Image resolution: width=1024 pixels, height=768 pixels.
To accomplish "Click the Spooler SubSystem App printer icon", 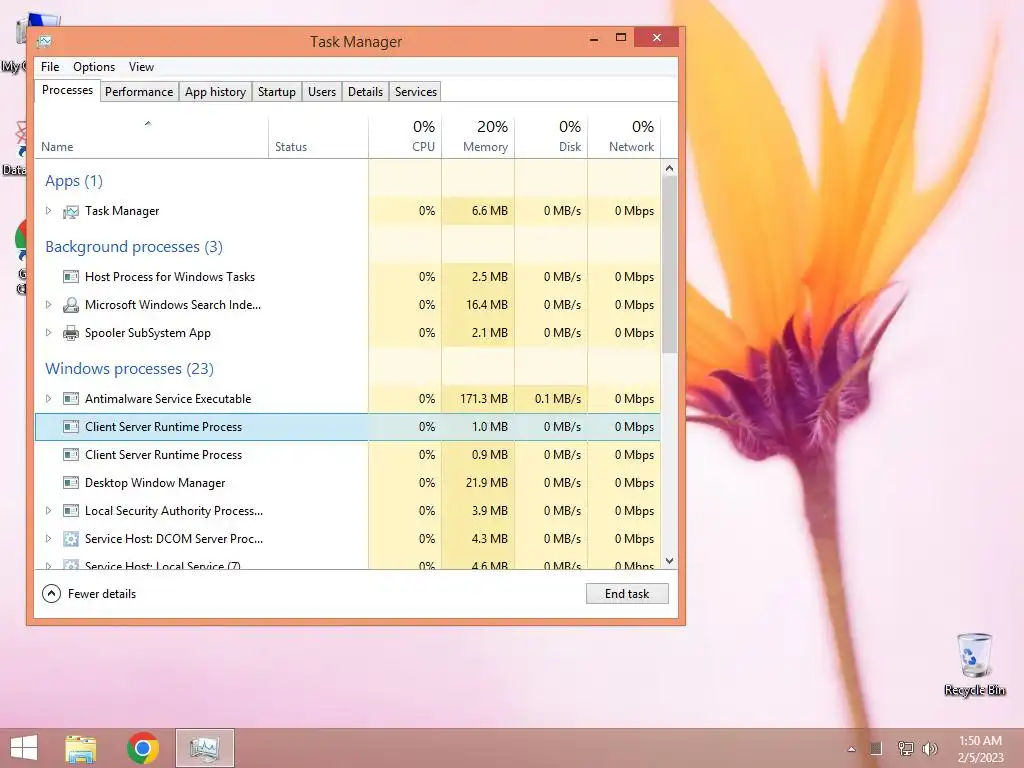I will [x=71, y=333].
